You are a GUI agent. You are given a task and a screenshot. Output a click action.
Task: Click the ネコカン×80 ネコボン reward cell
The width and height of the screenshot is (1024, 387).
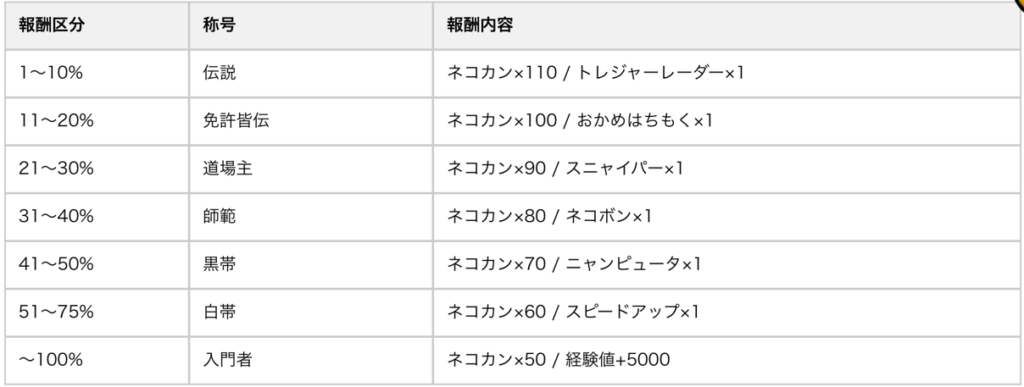point(726,217)
